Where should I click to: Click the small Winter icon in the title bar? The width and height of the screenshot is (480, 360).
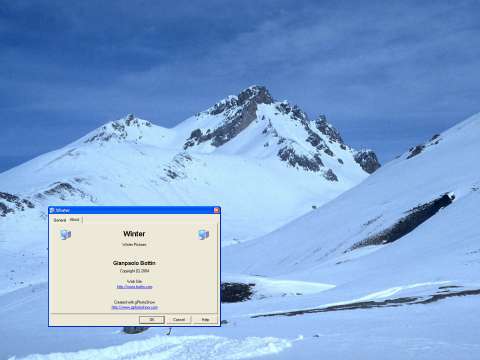52,210
